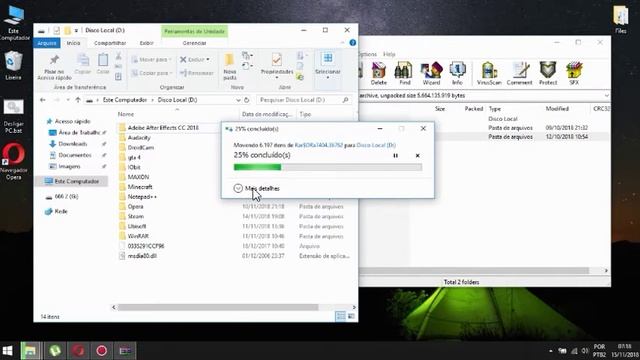Open the Arquivo tab in Explorer
This screenshot has height=360, width=640.
click(x=47, y=43)
